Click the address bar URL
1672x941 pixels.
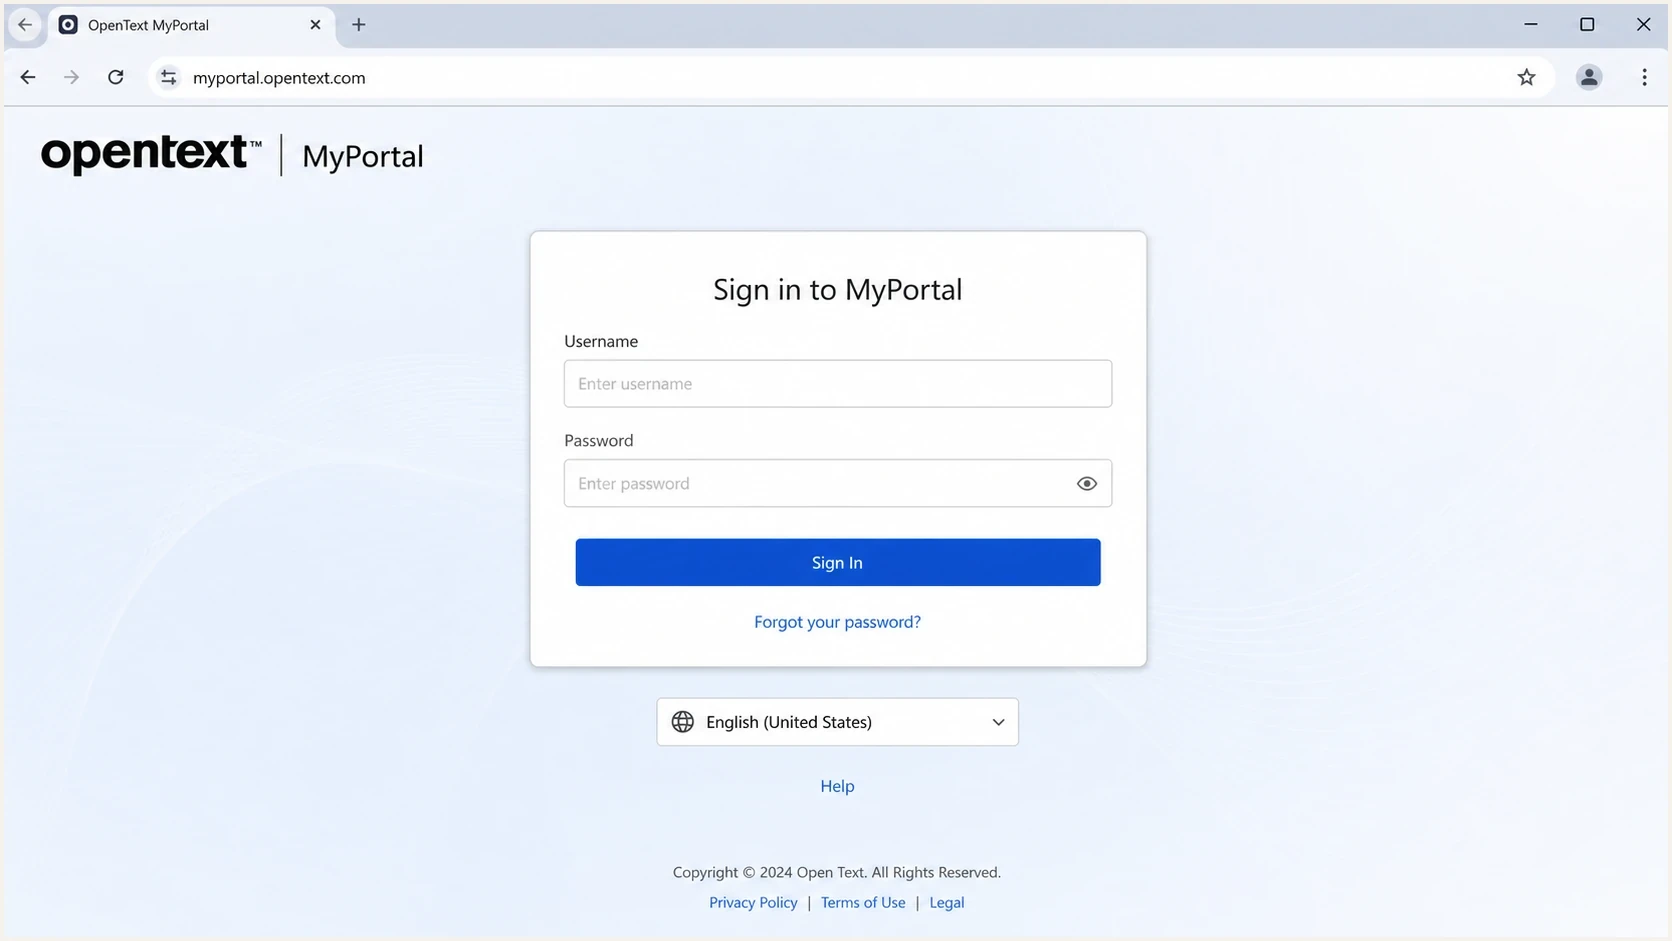coord(279,78)
